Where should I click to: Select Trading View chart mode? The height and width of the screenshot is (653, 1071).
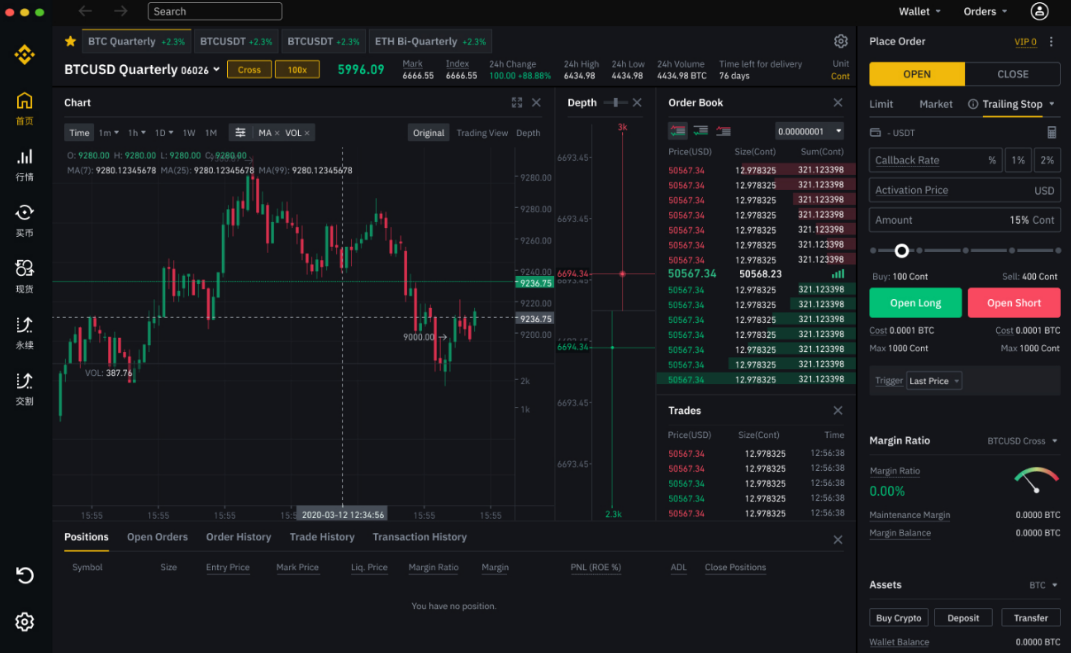click(x=482, y=133)
